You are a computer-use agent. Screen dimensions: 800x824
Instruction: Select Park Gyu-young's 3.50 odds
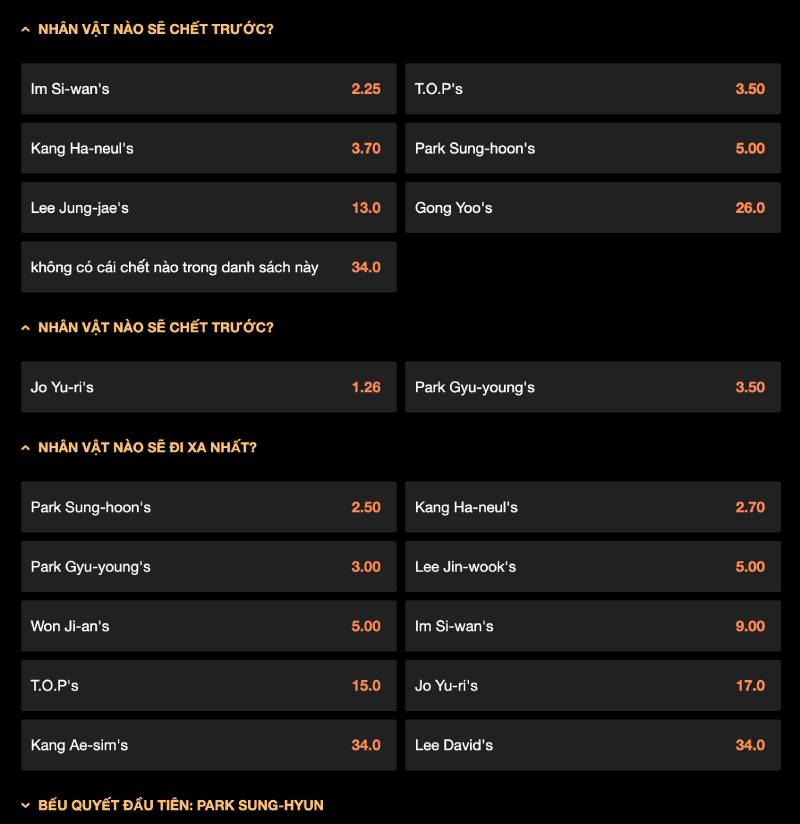pyautogui.click(x=592, y=387)
